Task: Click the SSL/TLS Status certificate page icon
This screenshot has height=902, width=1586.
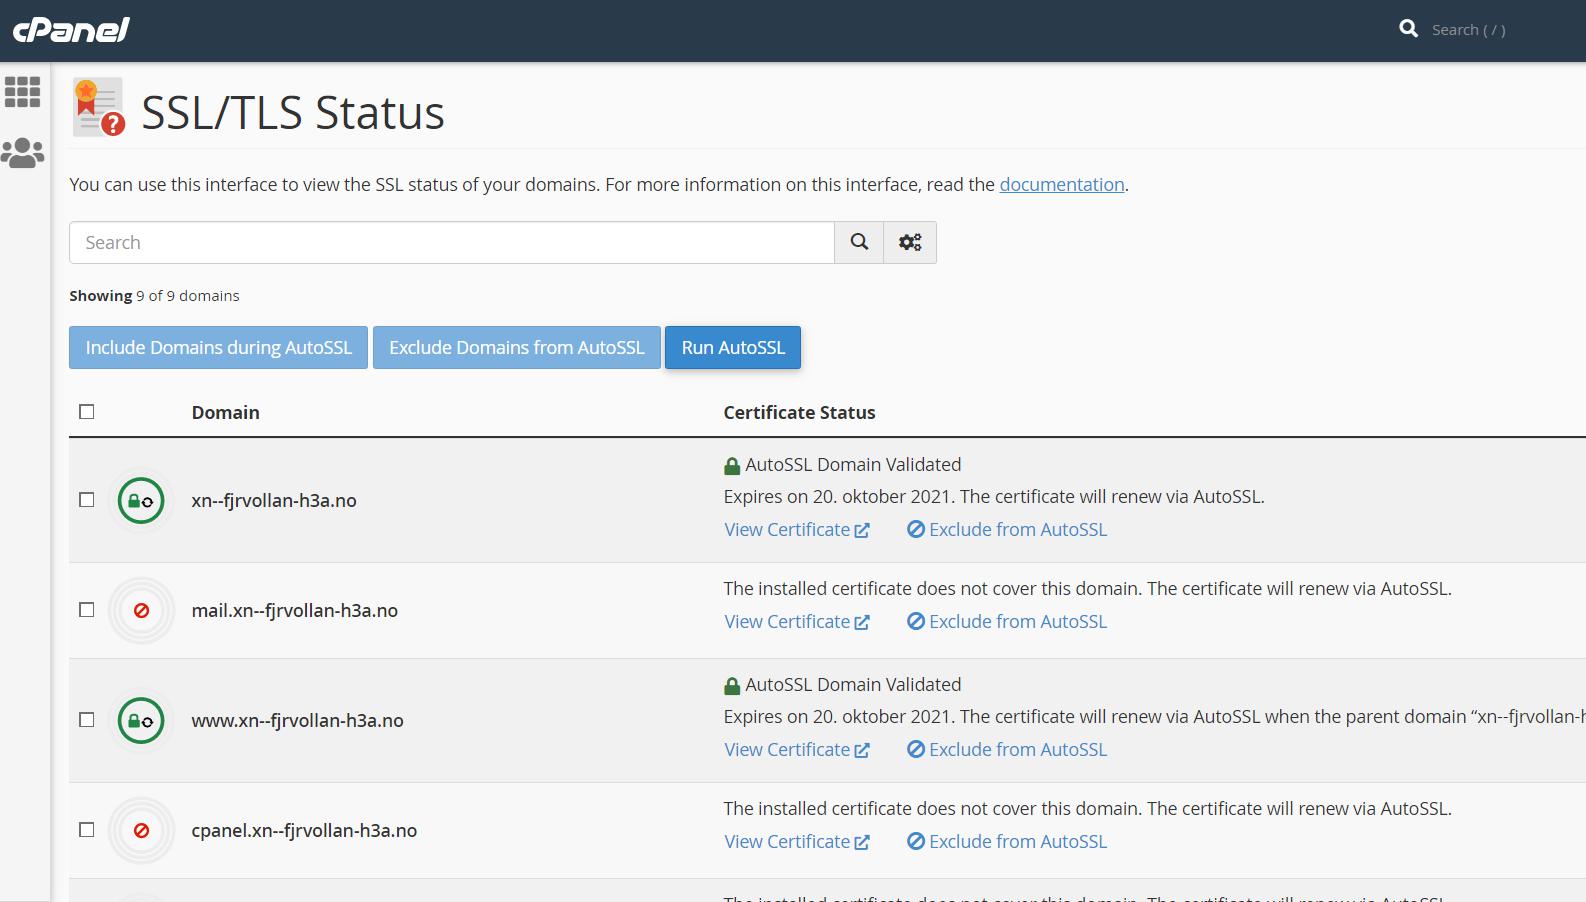Action: pyautogui.click(x=98, y=107)
